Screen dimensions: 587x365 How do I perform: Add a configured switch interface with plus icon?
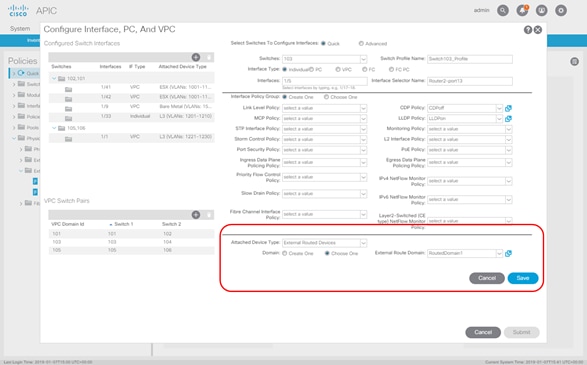(196, 57)
